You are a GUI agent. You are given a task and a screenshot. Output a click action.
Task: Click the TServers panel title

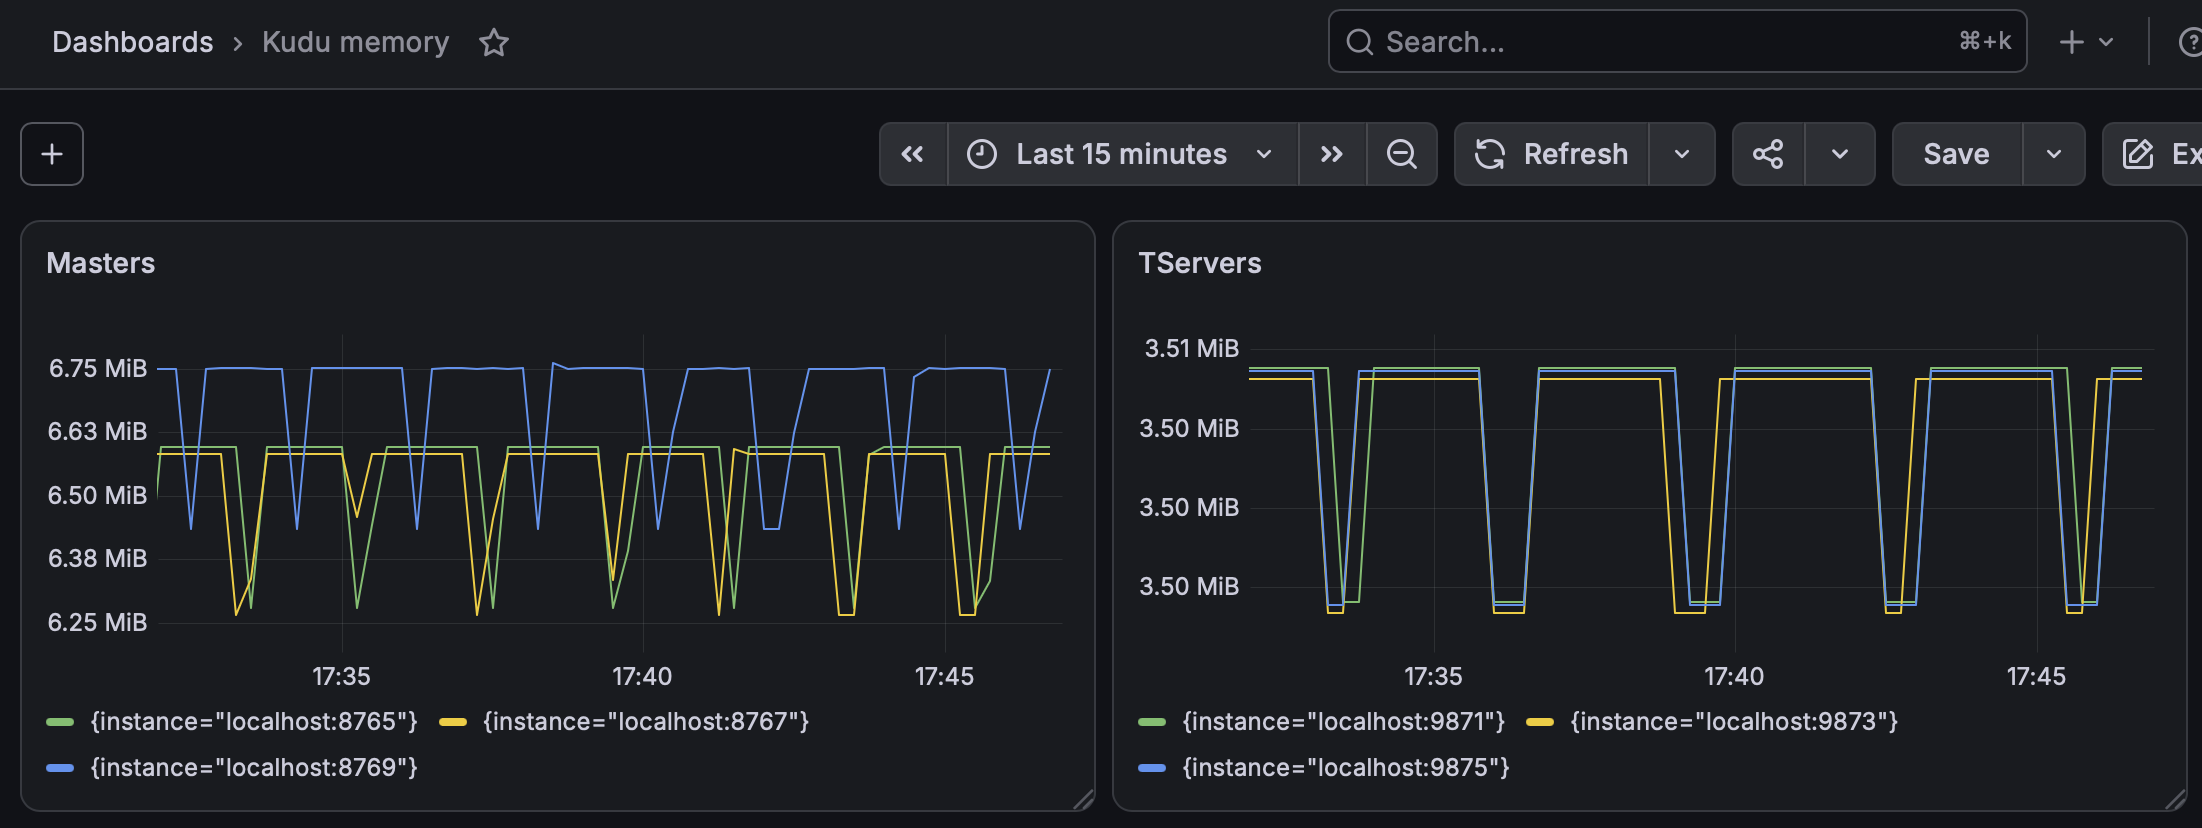click(x=1200, y=263)
